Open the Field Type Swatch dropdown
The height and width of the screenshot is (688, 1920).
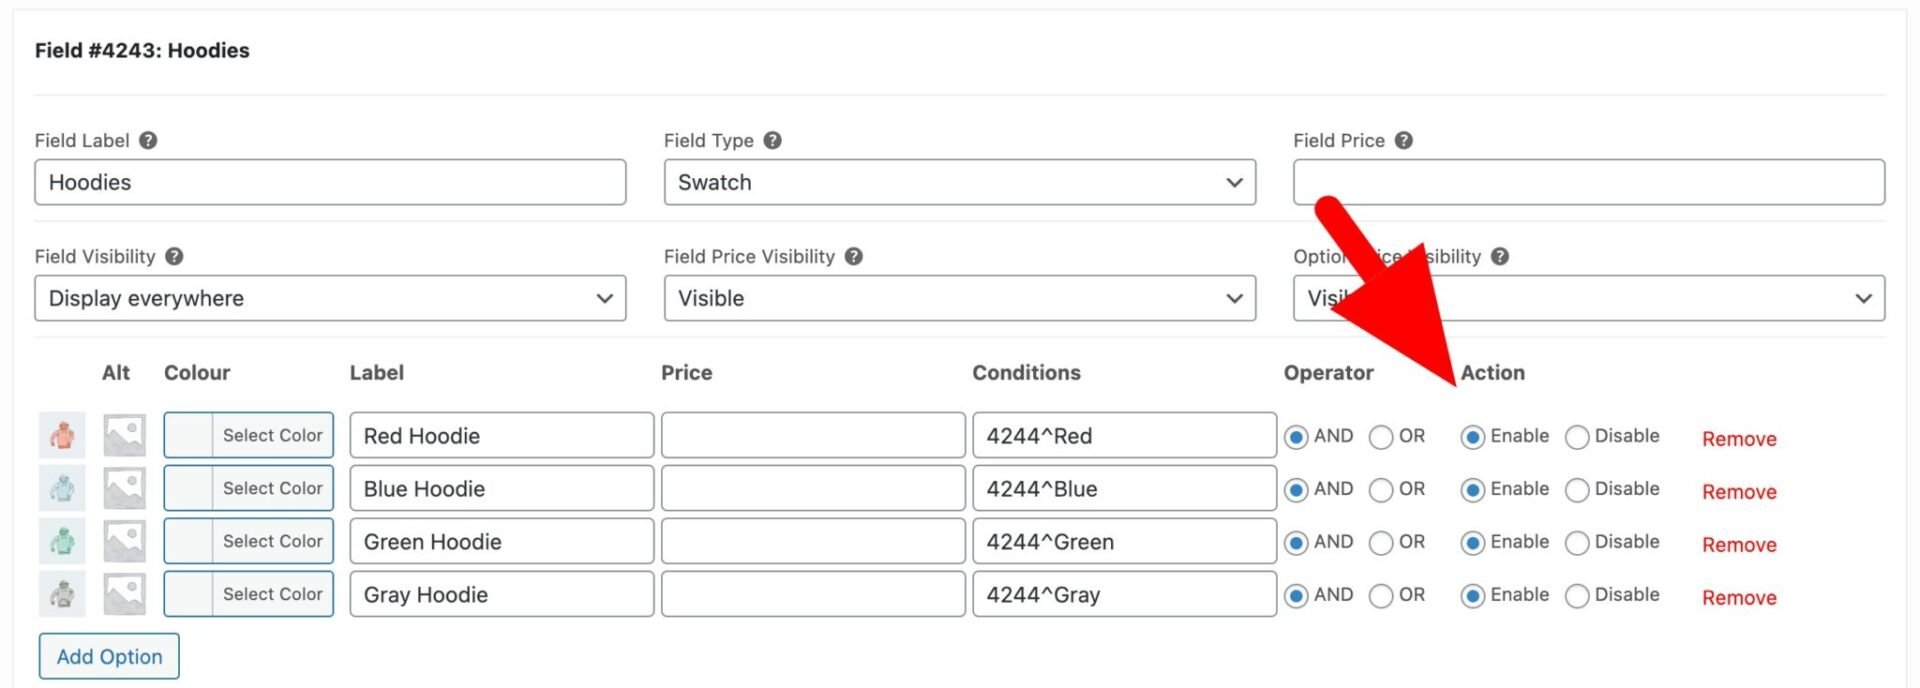click(960, 182)
